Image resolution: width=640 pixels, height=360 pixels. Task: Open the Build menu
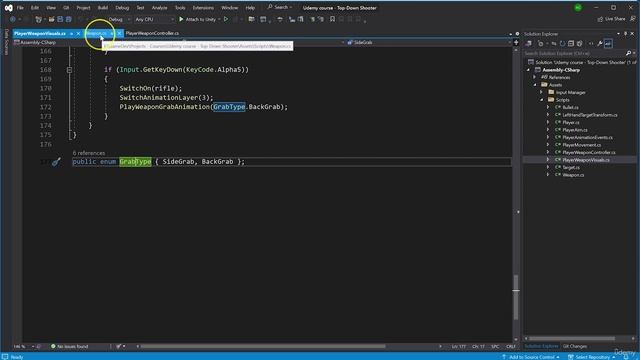coord(103,8)
